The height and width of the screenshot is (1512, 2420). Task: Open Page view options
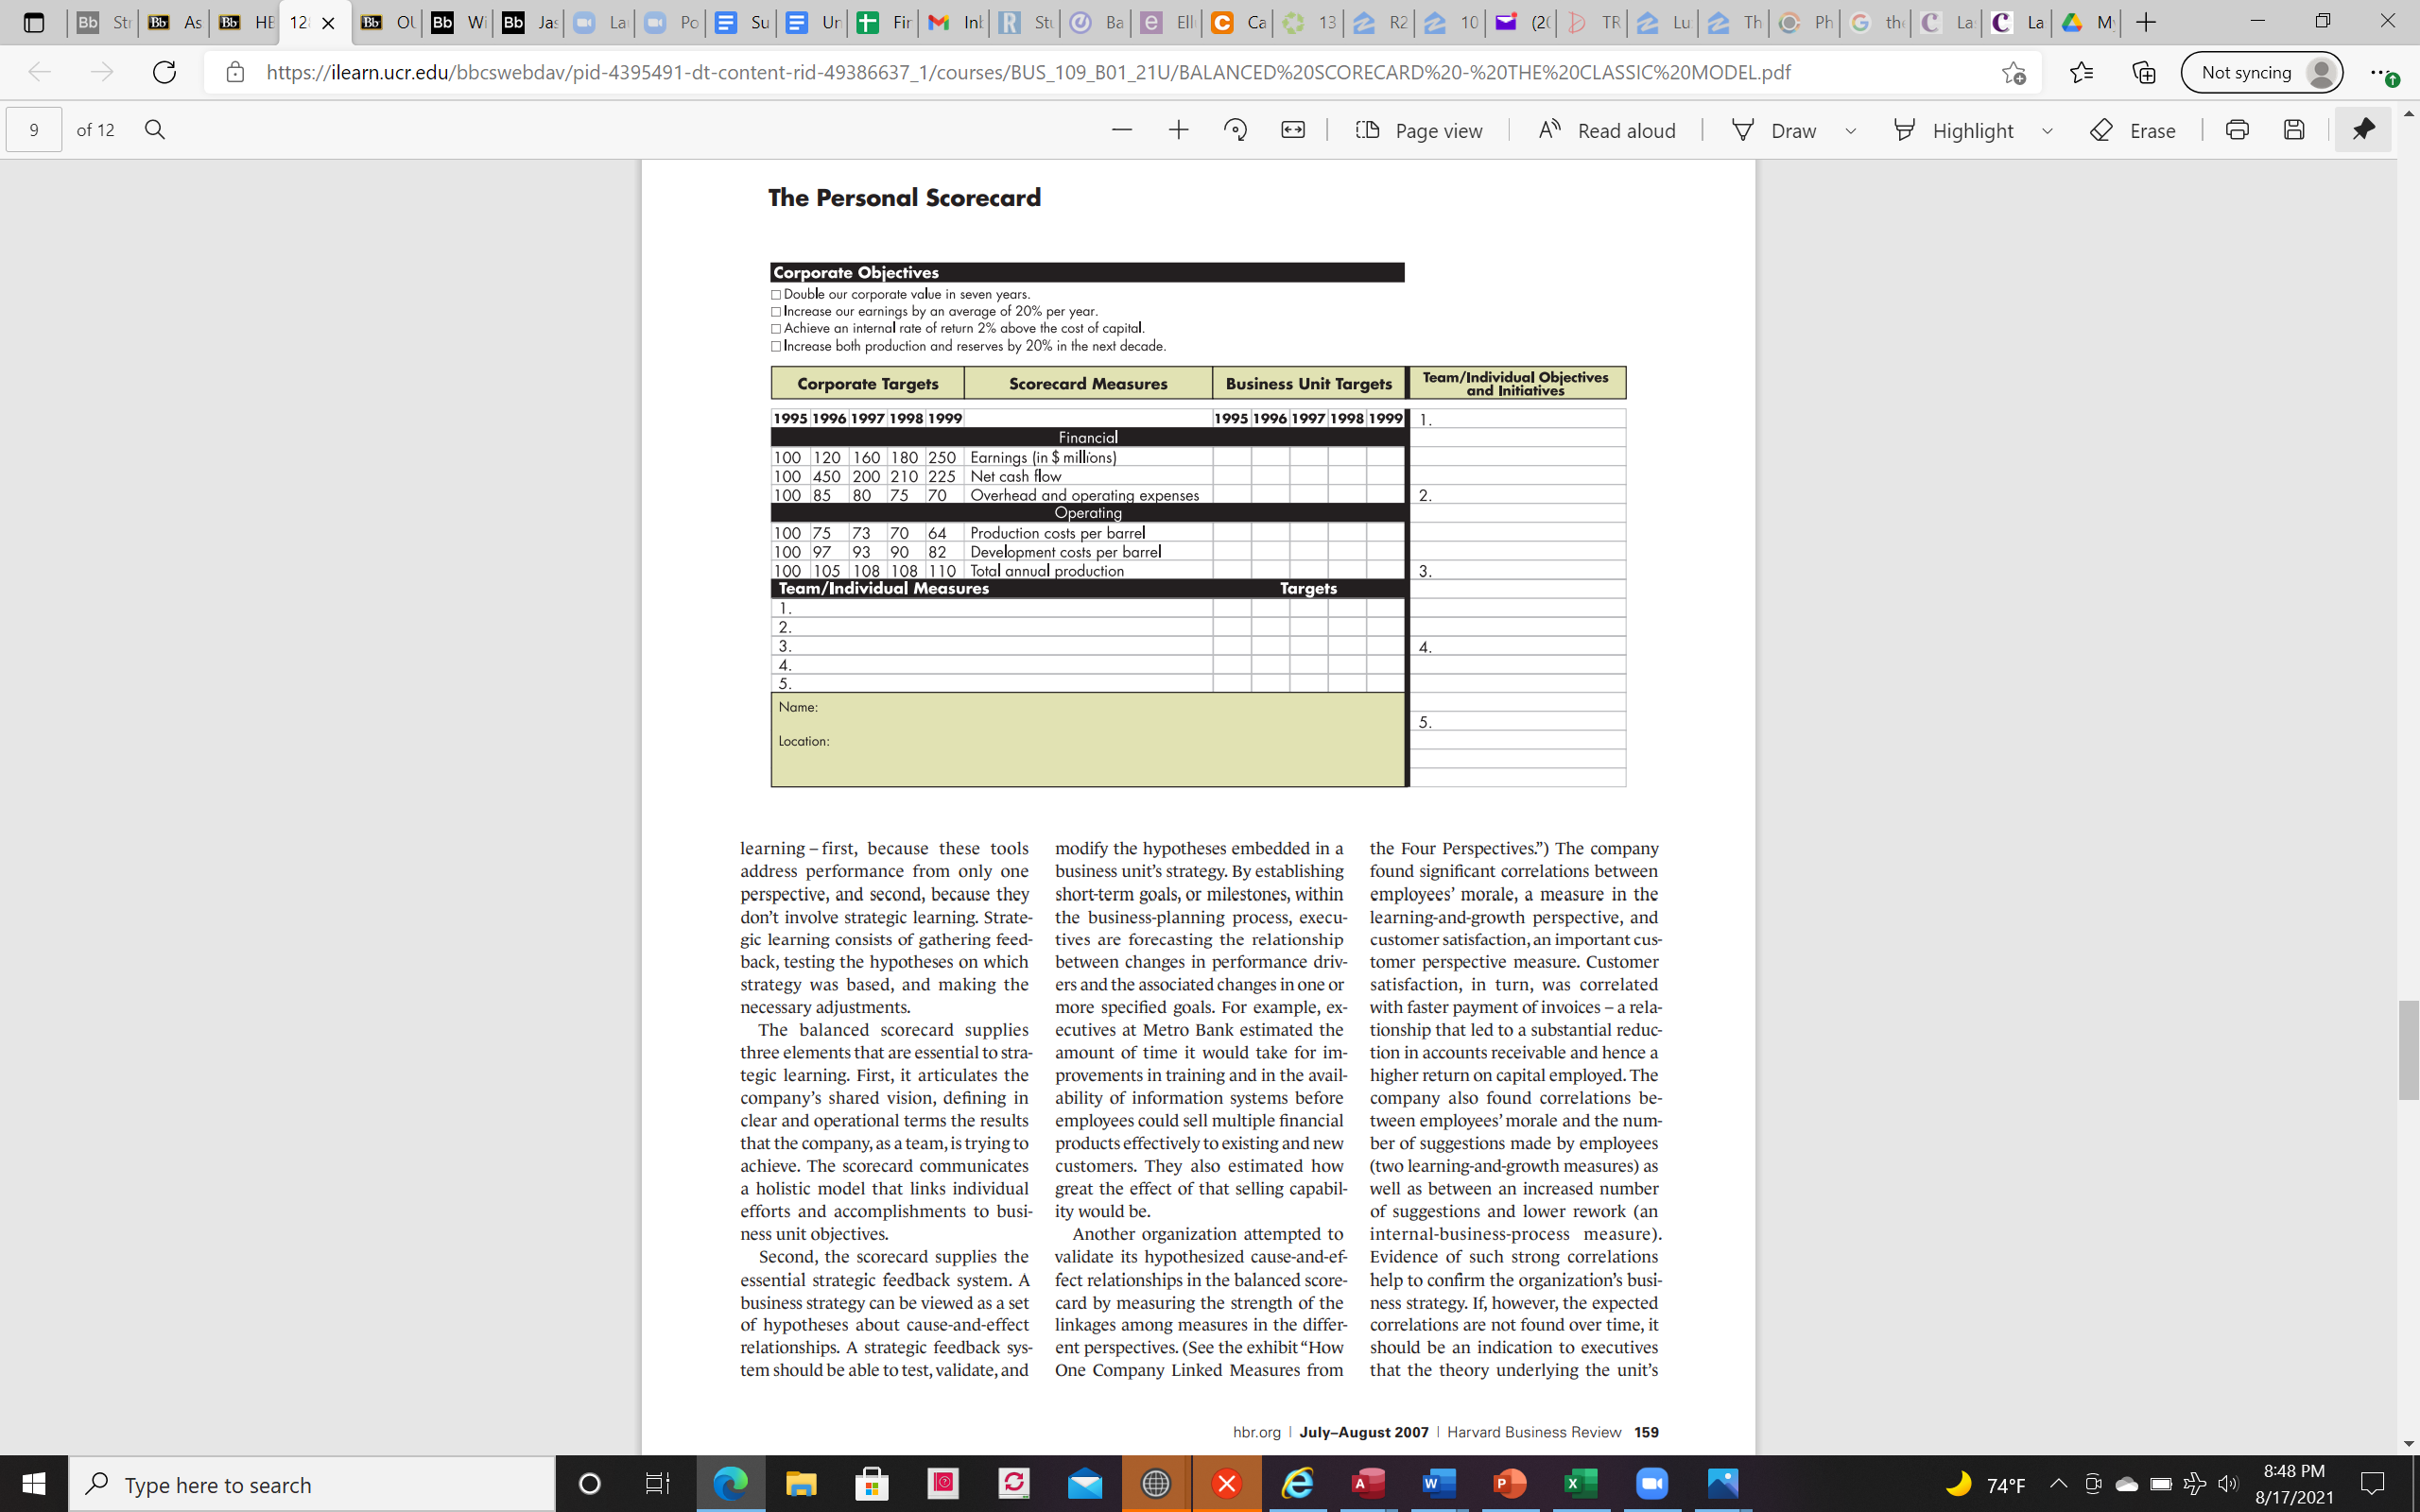tap(1419, 130)
